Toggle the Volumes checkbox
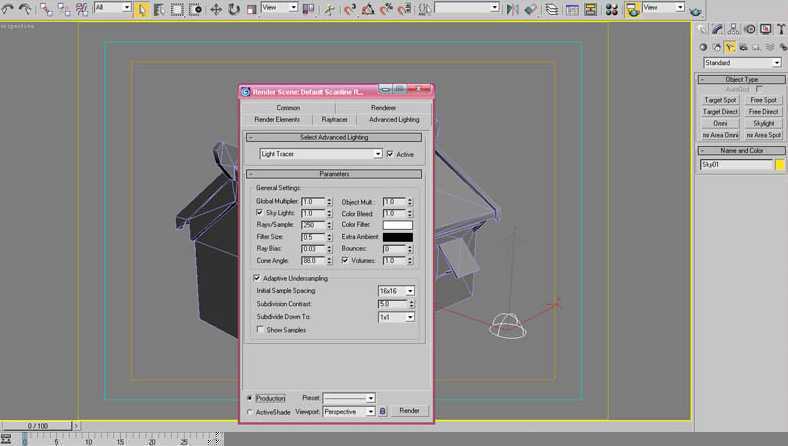This screenshot has width=788, height=446. tap(345, 260)
